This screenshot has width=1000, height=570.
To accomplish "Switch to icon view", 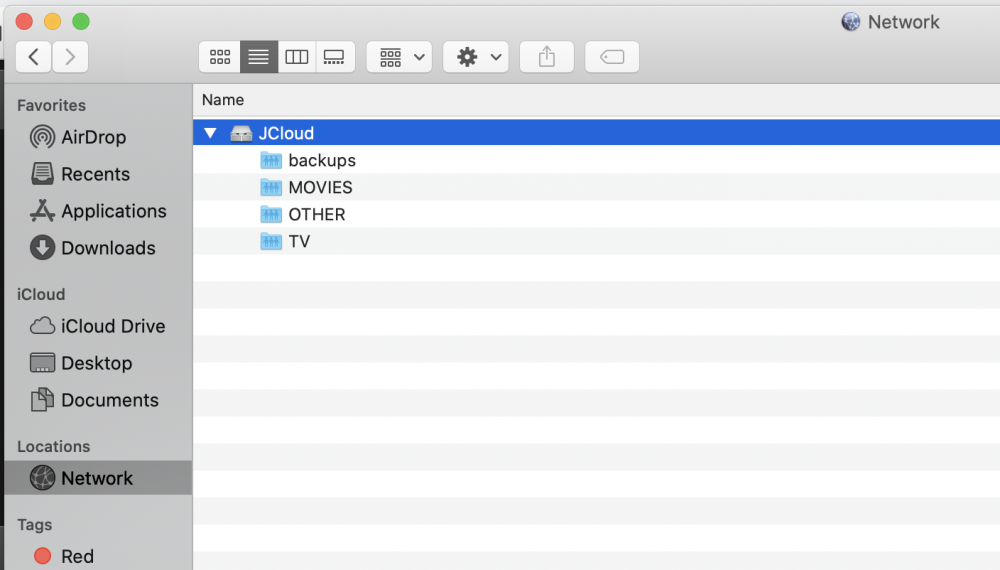I will tap(220, 57).
